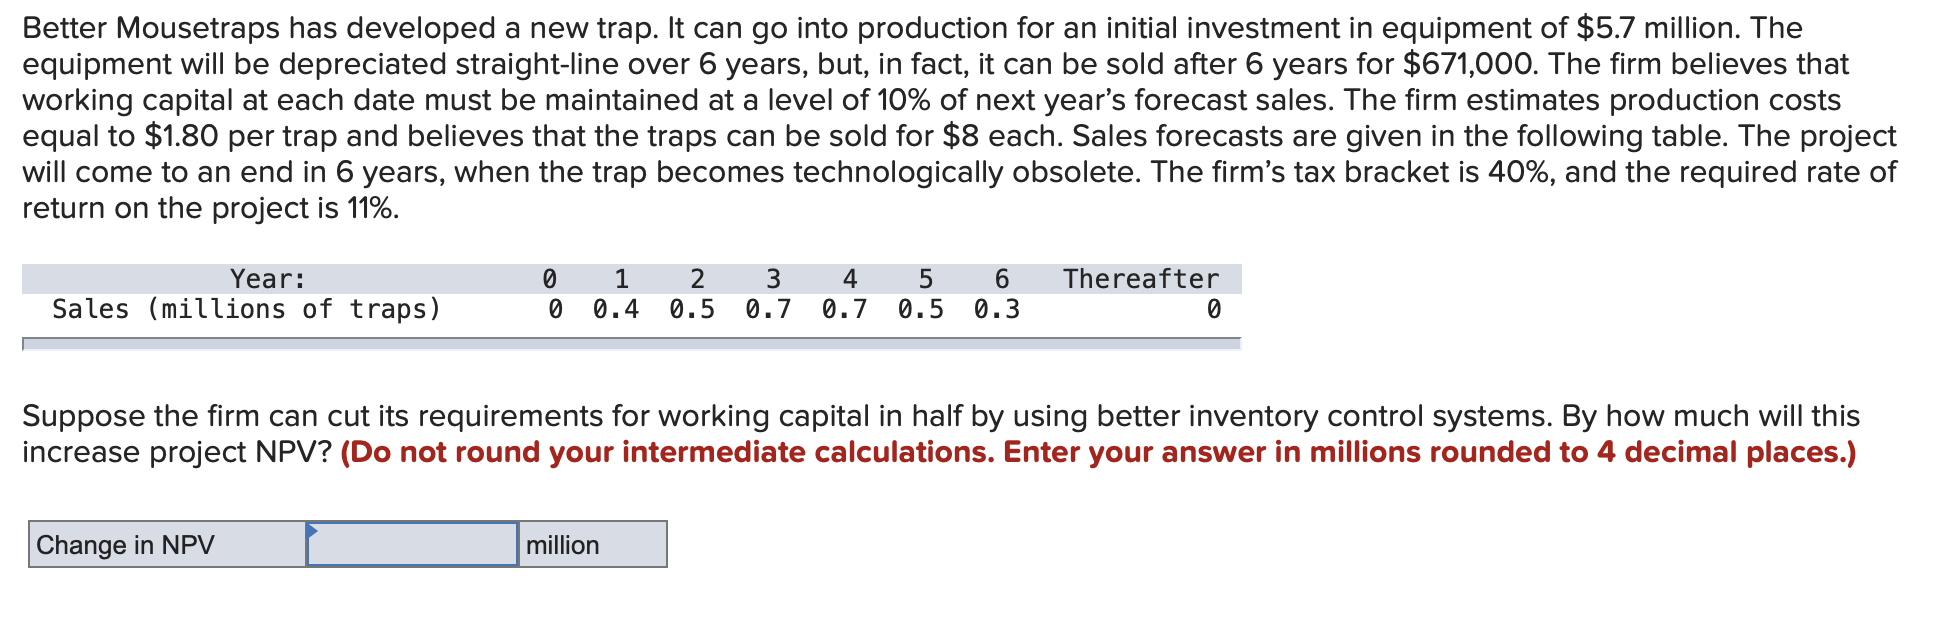This screenshot has width=1936, height=624.
Task: Select the Year 0 column header
Action: point(548,279)
